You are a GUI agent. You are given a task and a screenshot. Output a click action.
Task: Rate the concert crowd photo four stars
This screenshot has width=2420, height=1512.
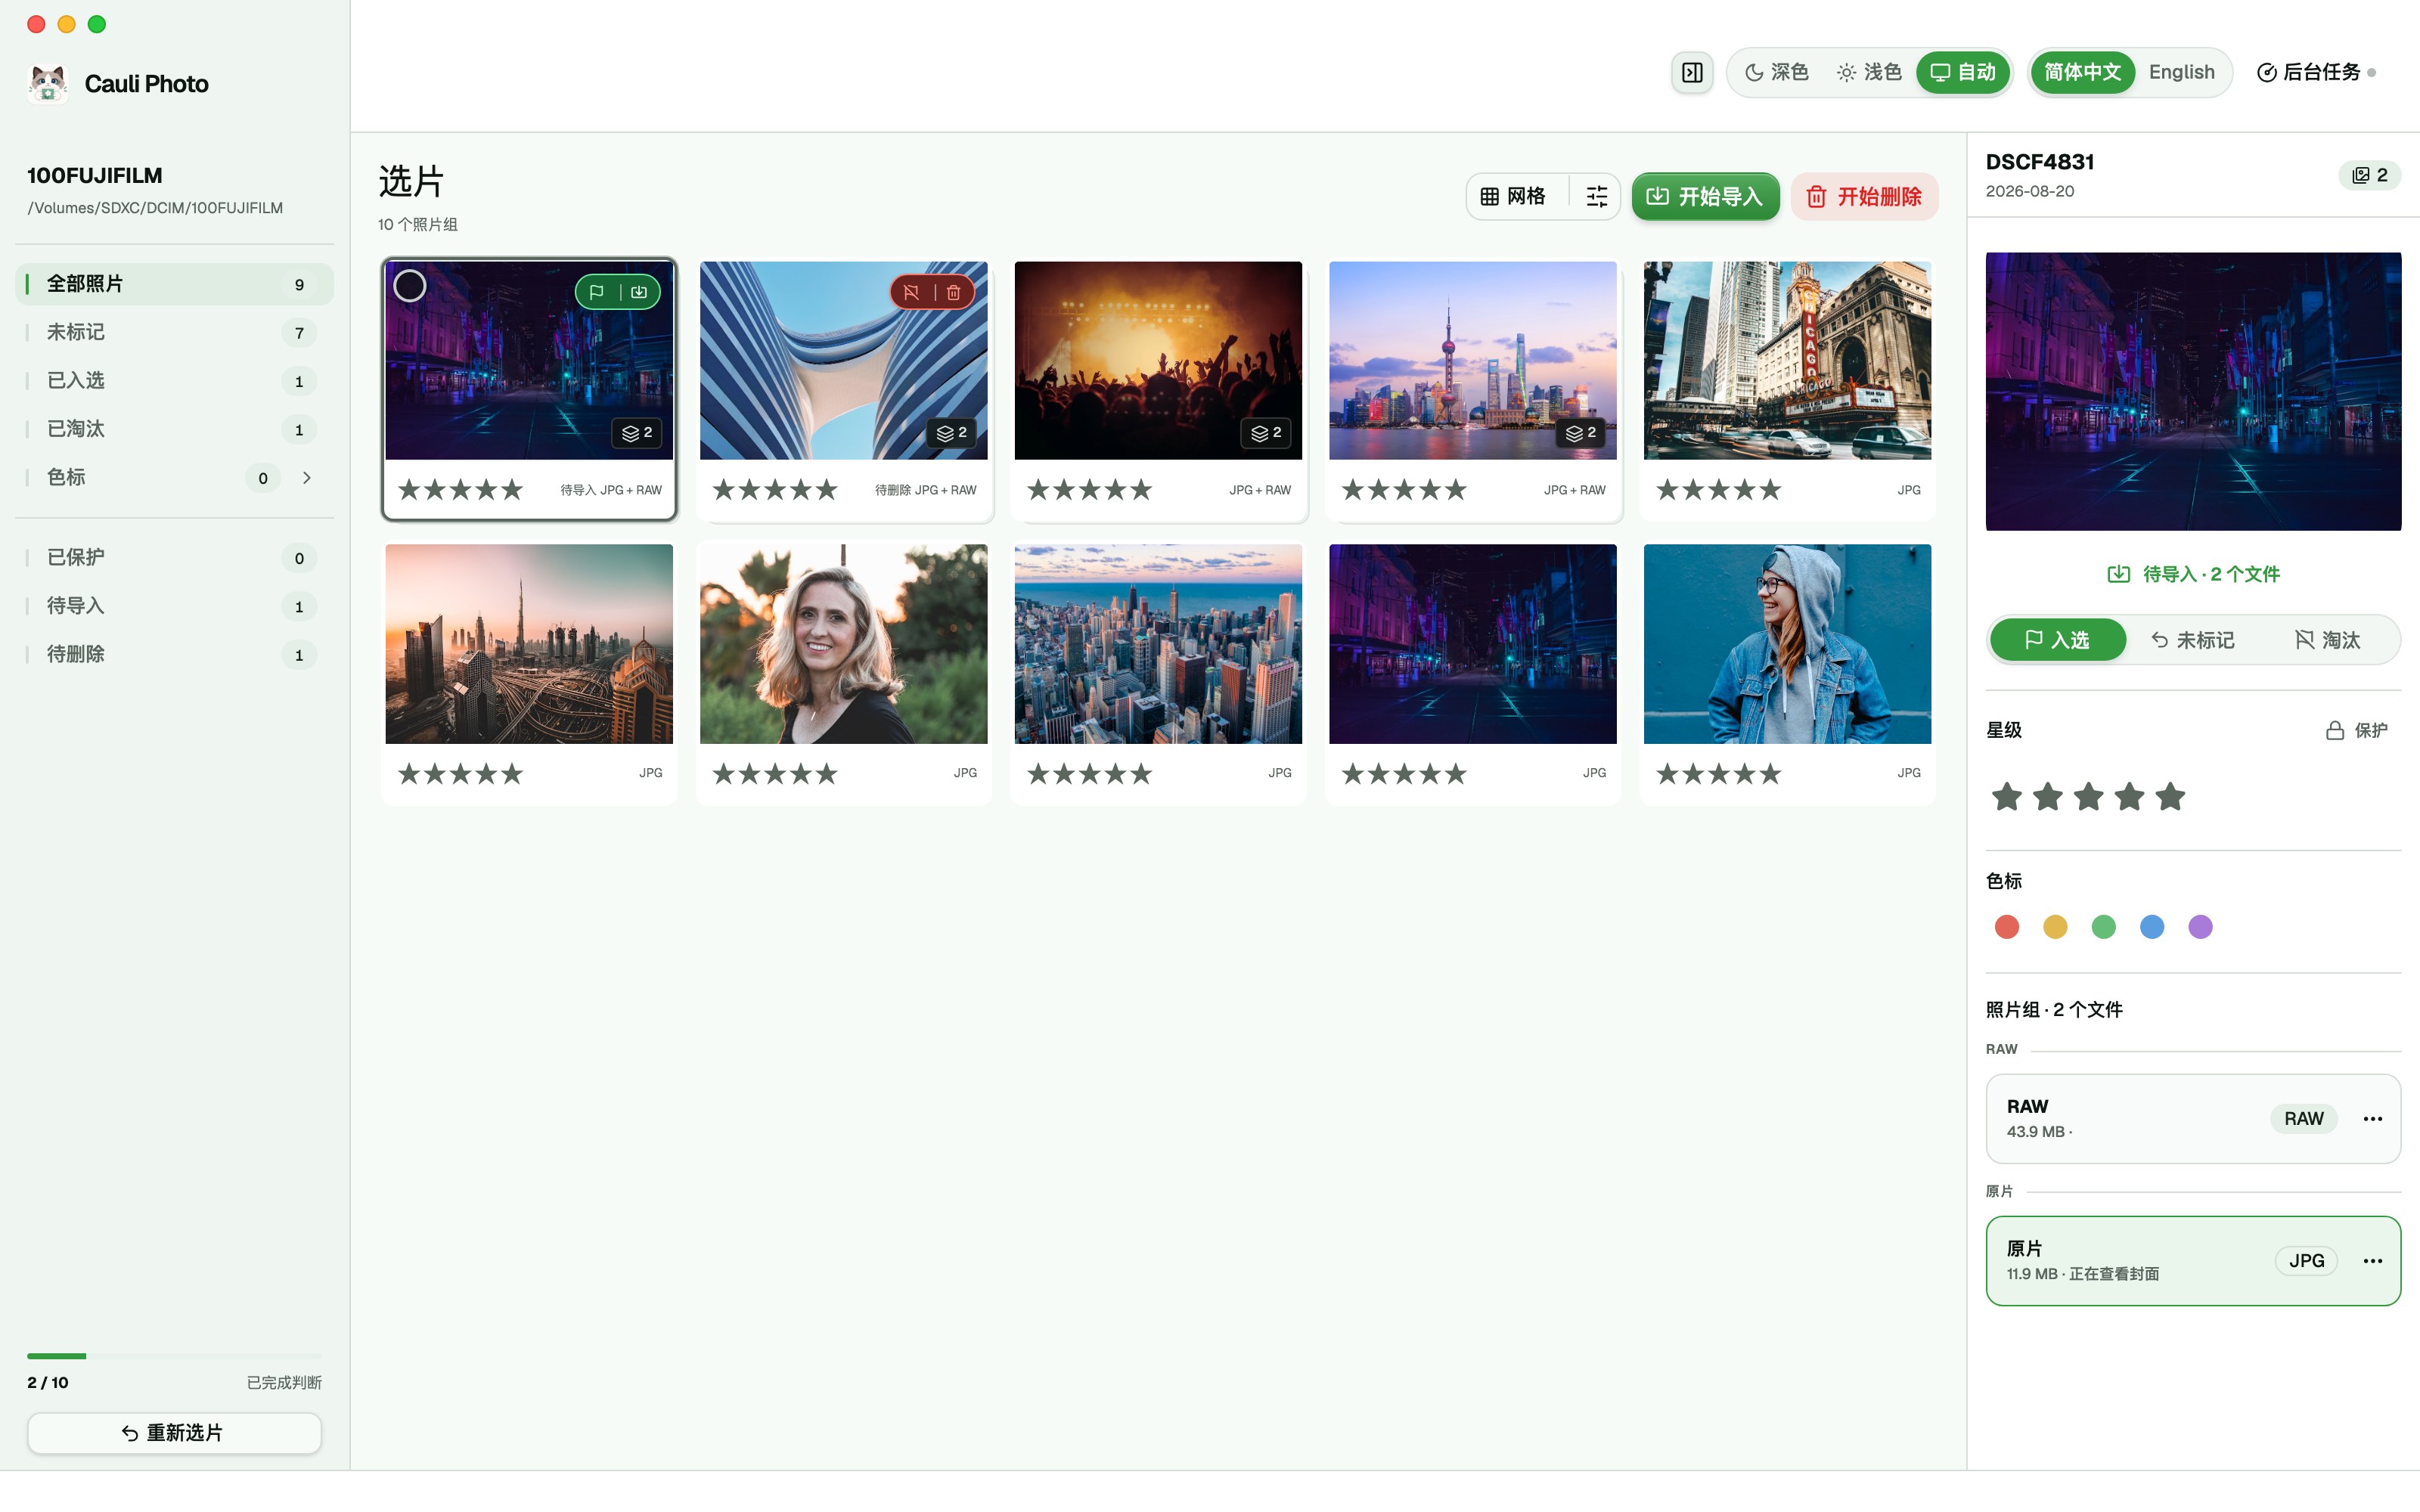pos(1115,490)
